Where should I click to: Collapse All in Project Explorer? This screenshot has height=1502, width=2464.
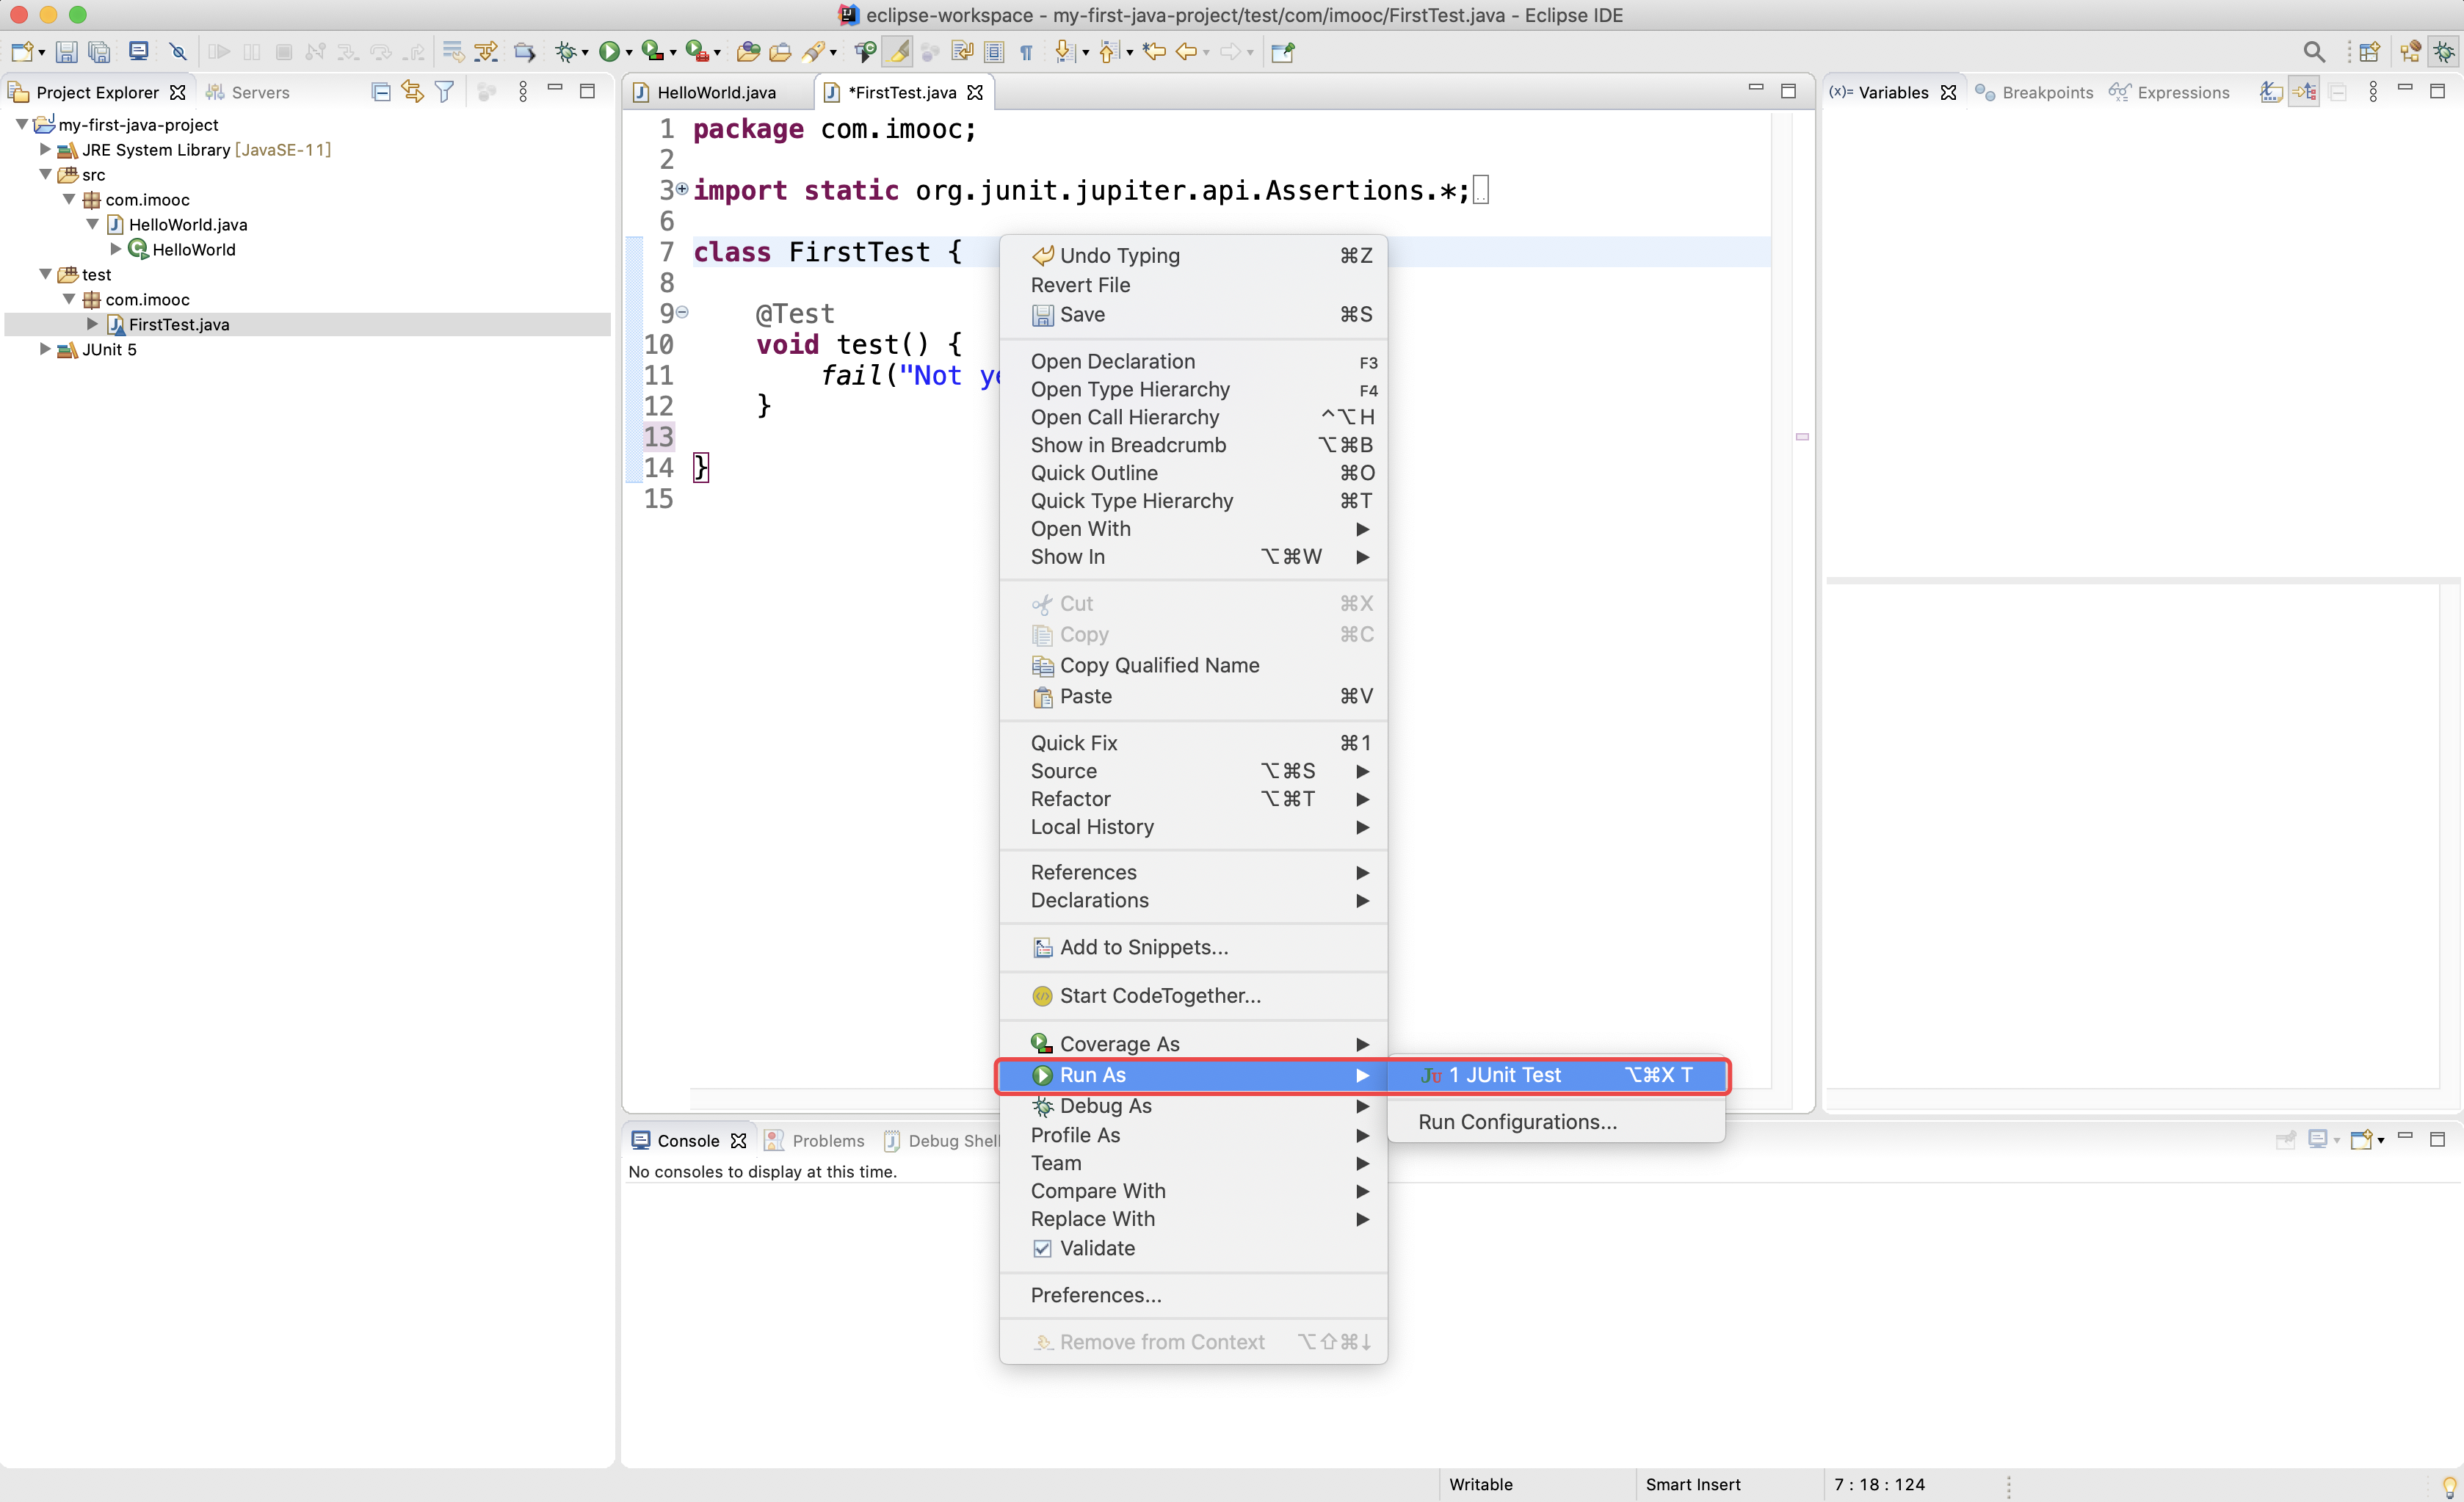(381, 92)
